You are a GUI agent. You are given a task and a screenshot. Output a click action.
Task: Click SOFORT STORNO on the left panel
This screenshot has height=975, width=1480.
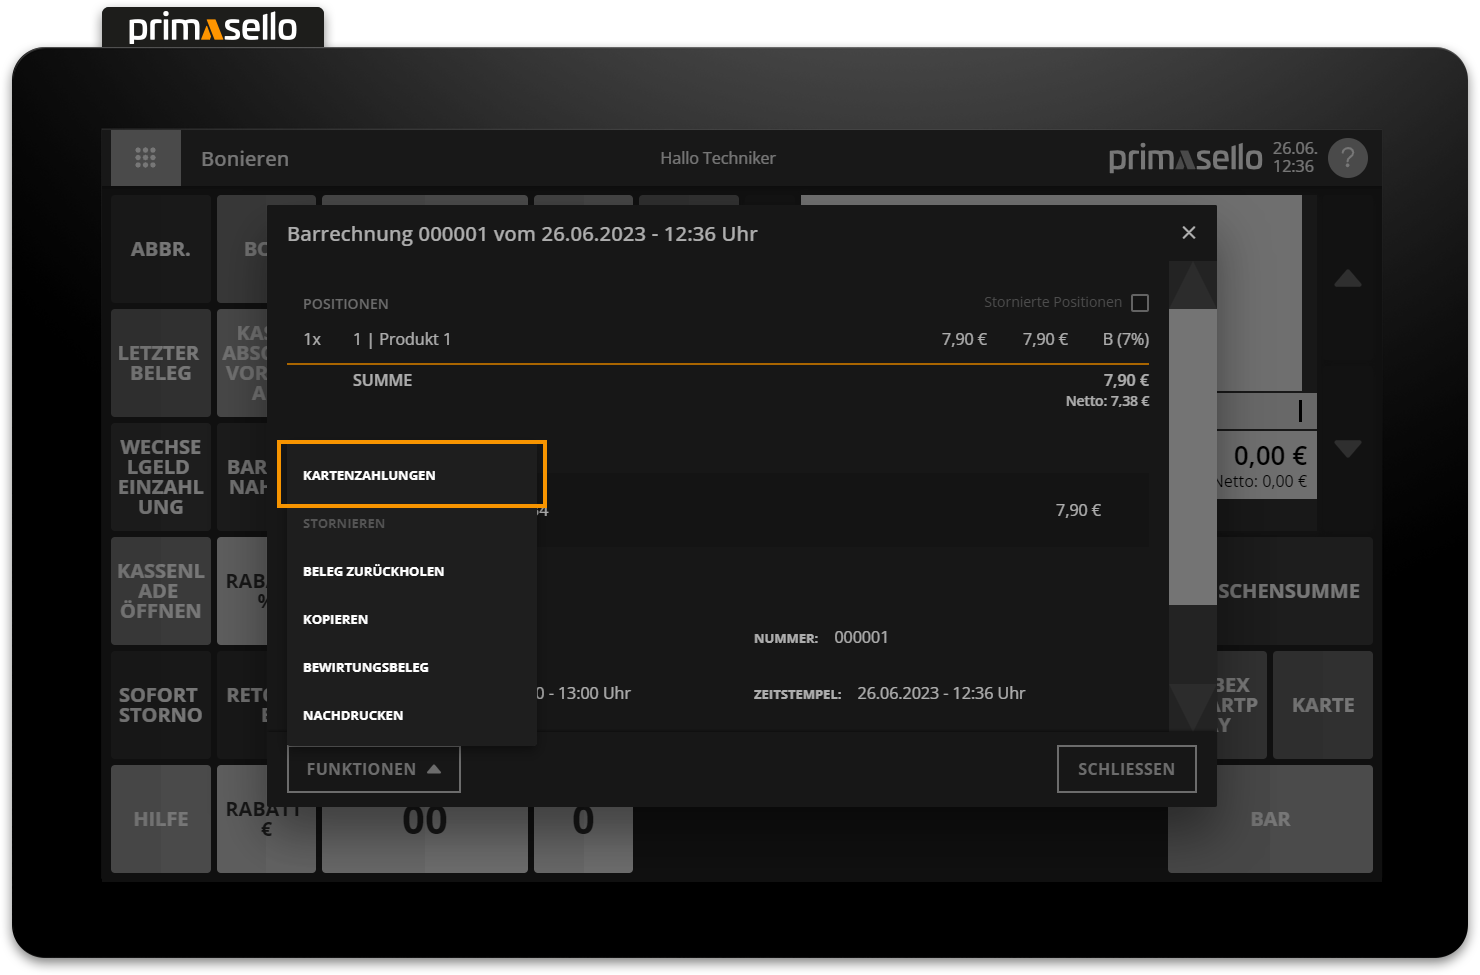click(x=160, y=704)
